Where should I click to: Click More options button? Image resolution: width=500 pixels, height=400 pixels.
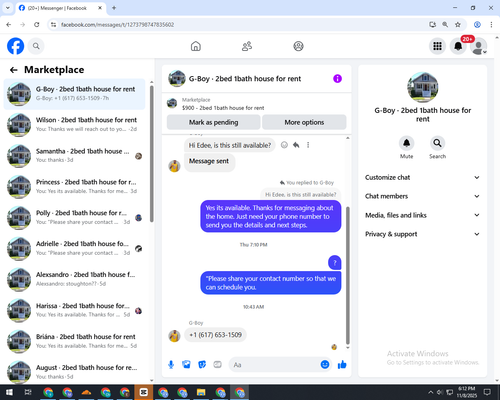[304, 122]
